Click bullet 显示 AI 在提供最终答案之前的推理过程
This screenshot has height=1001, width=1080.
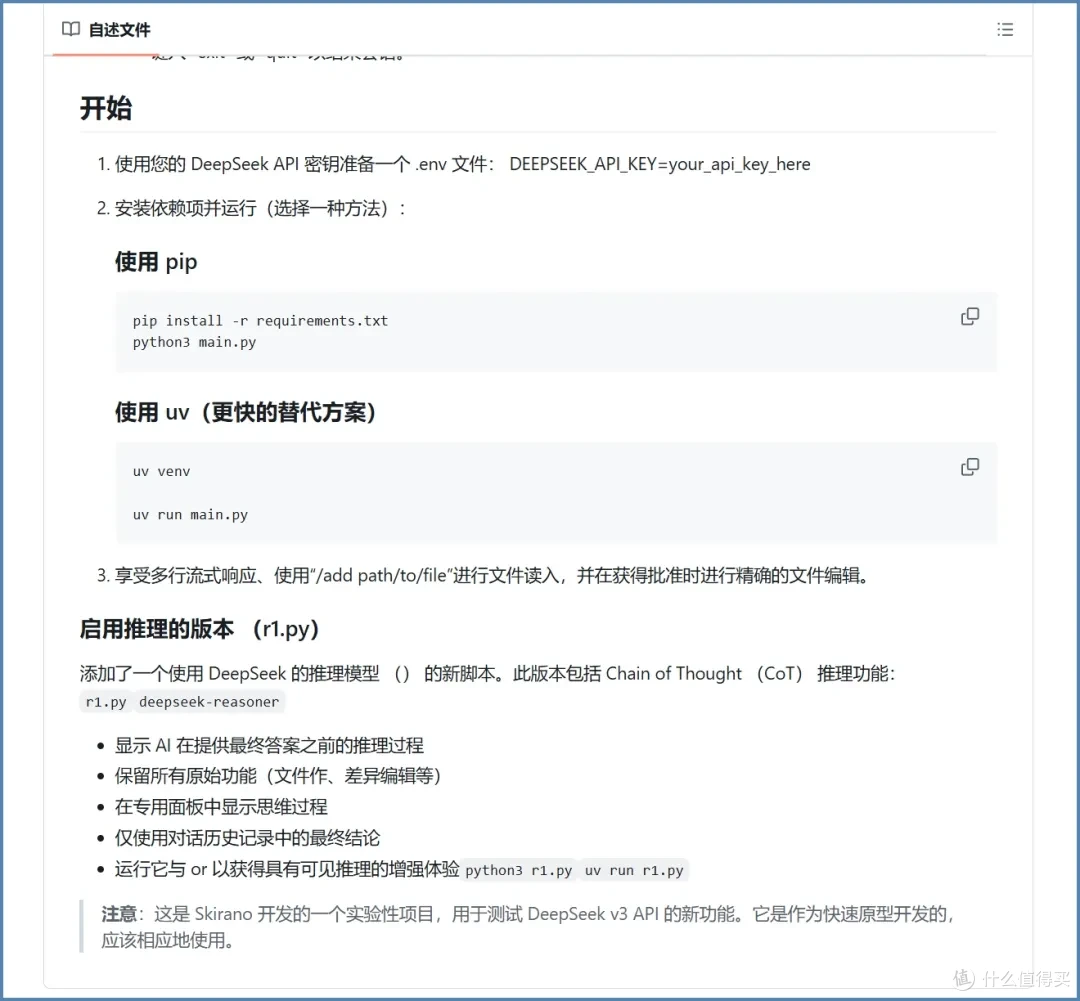[269, 745]
